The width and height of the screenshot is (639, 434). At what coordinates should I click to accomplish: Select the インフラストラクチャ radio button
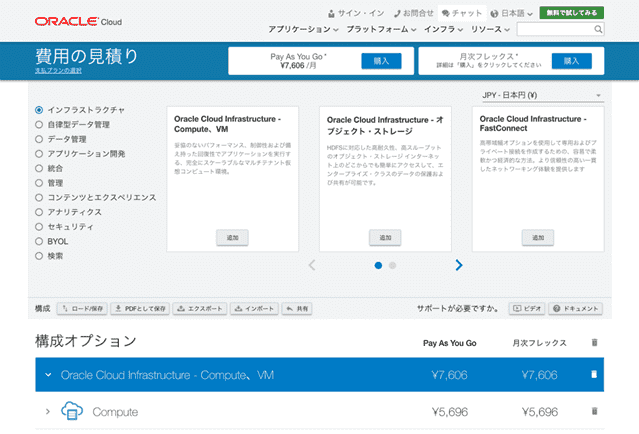[x=39, y=110]
